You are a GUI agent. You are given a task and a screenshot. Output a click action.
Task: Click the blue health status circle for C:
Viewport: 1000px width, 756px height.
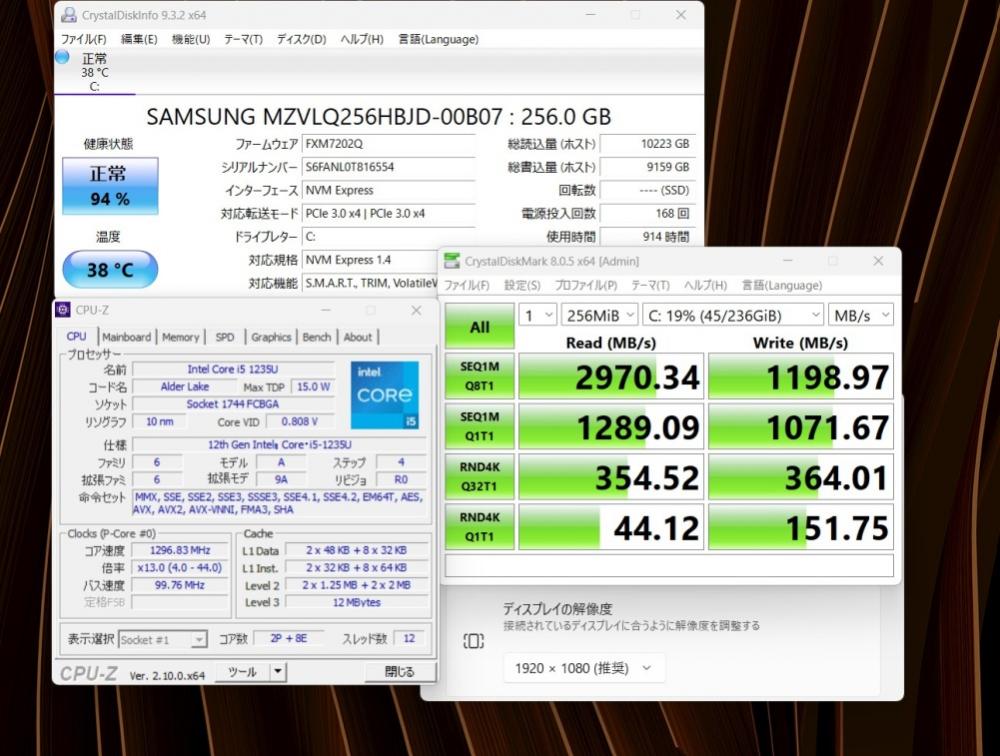click(62, 57)
